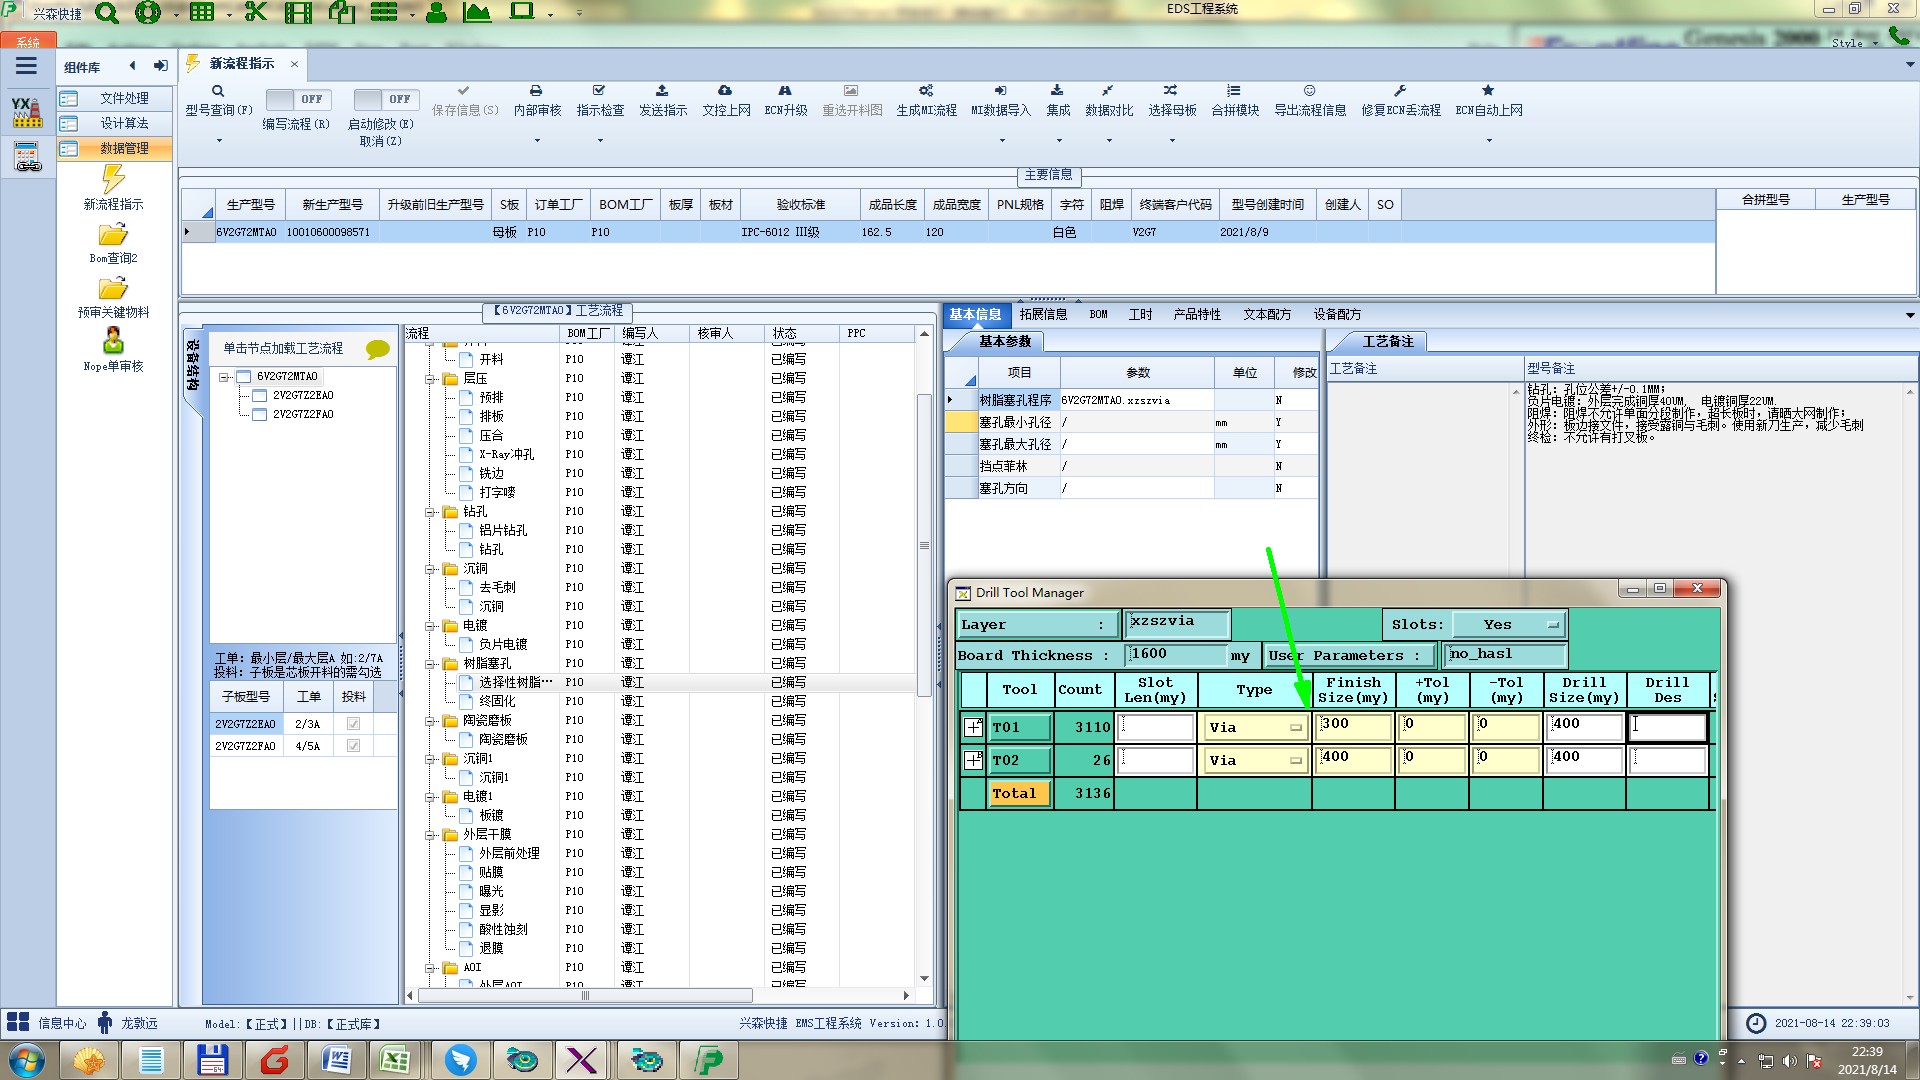Switch to the 设备配方 tab

pyautogui.click(x=1337, y=314)
